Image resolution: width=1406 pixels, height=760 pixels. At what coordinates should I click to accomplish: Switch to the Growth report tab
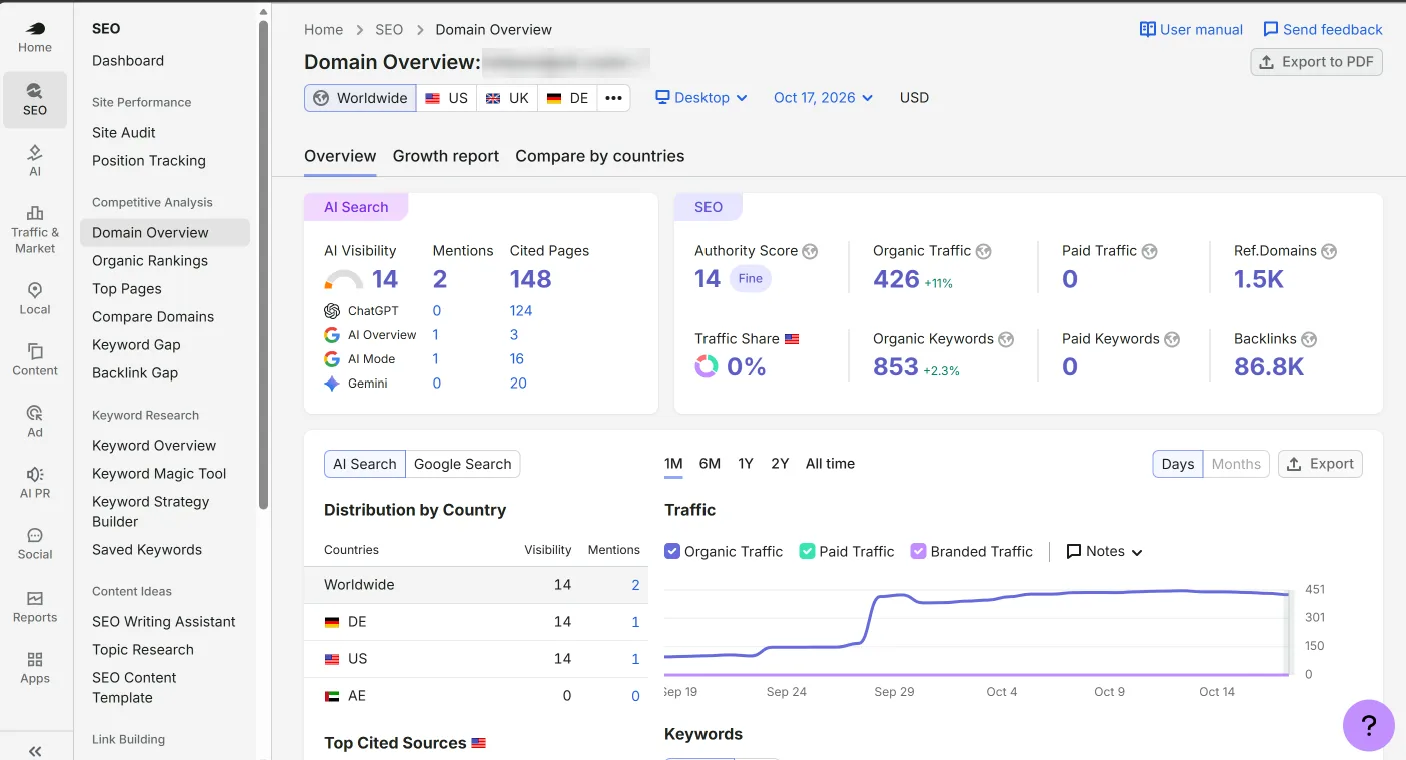click(x=446, y=156)
